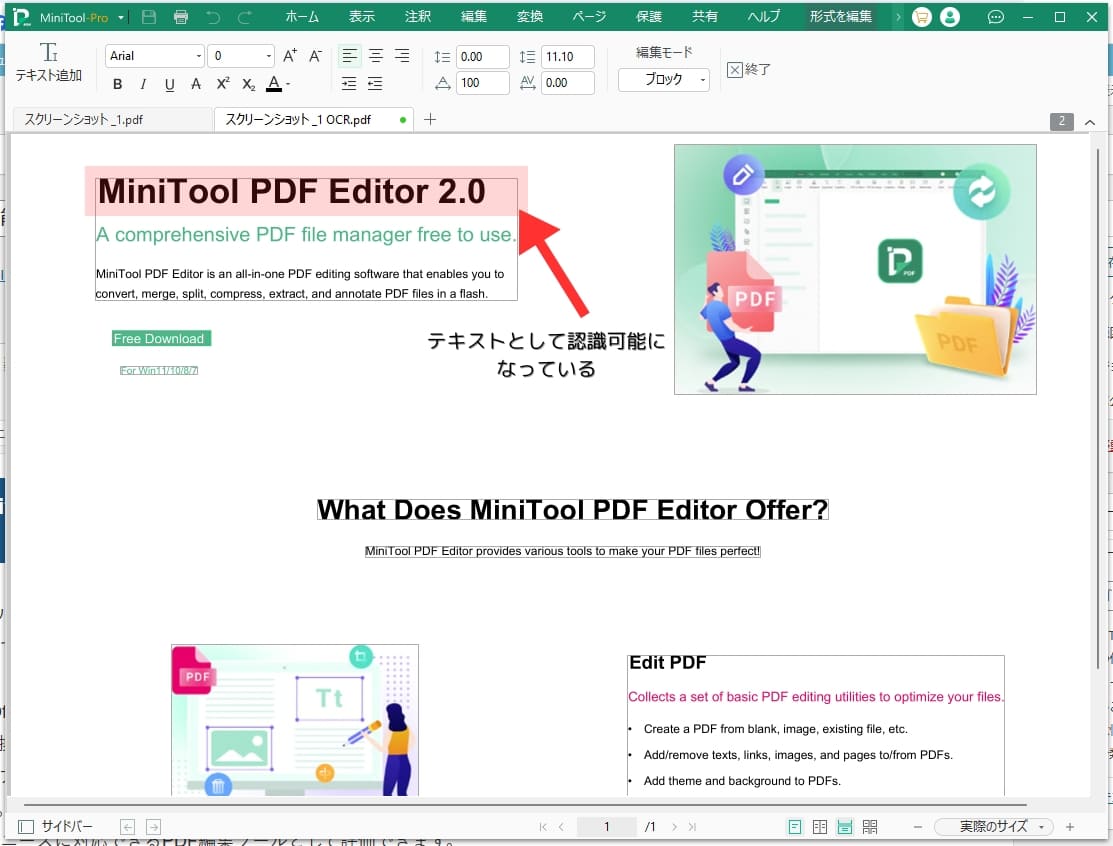Click the save icon in title bar
This screenshot has height=846, width=1113.
point(148,17)
